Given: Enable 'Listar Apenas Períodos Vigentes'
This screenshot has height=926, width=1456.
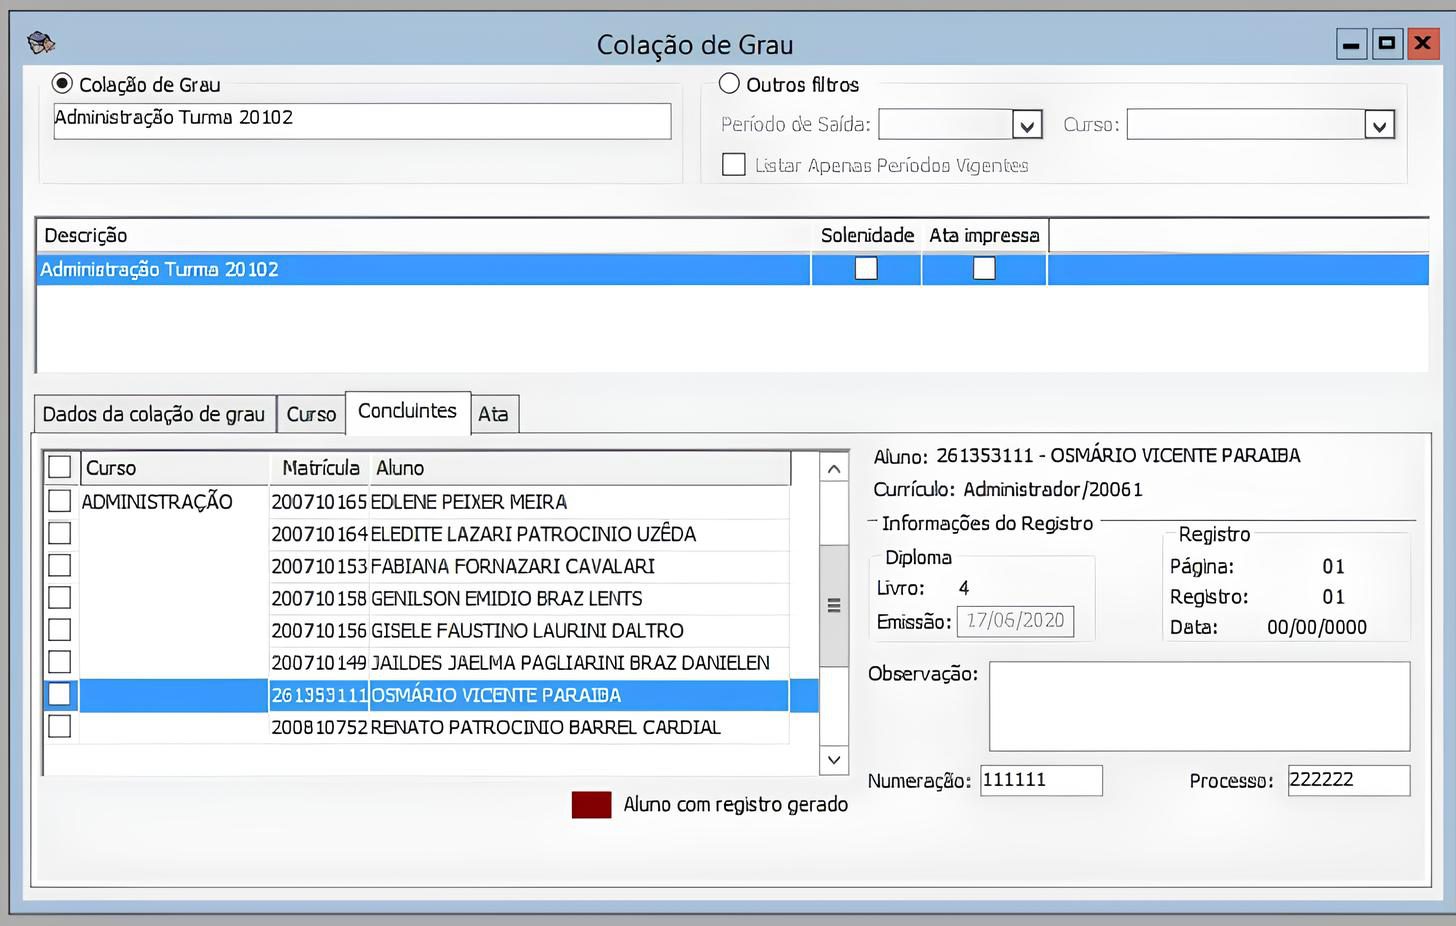Looking at the screenshot, I should point(734,164).
